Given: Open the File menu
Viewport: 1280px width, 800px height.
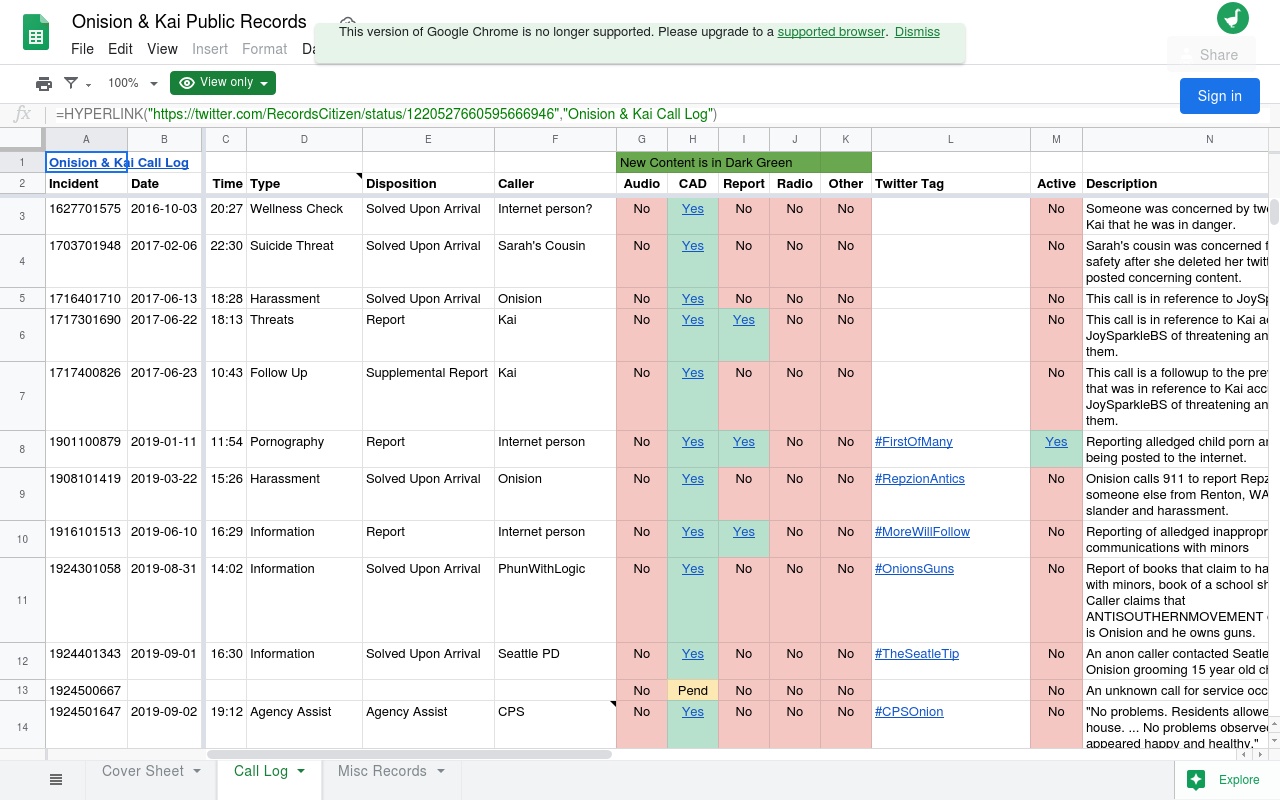Looking at the screenshot, I should (x=82, y=48).
